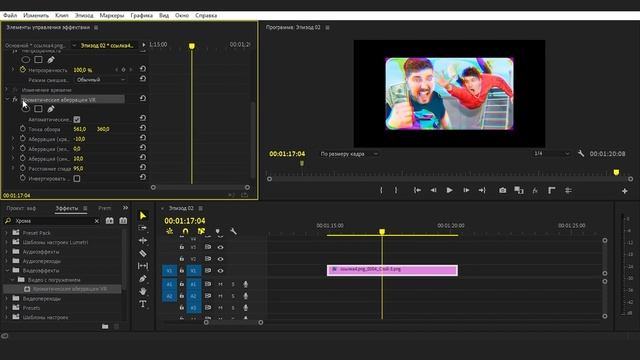
Task: Filter effects by Accelerated Effects badge
Action: [109, 220]
